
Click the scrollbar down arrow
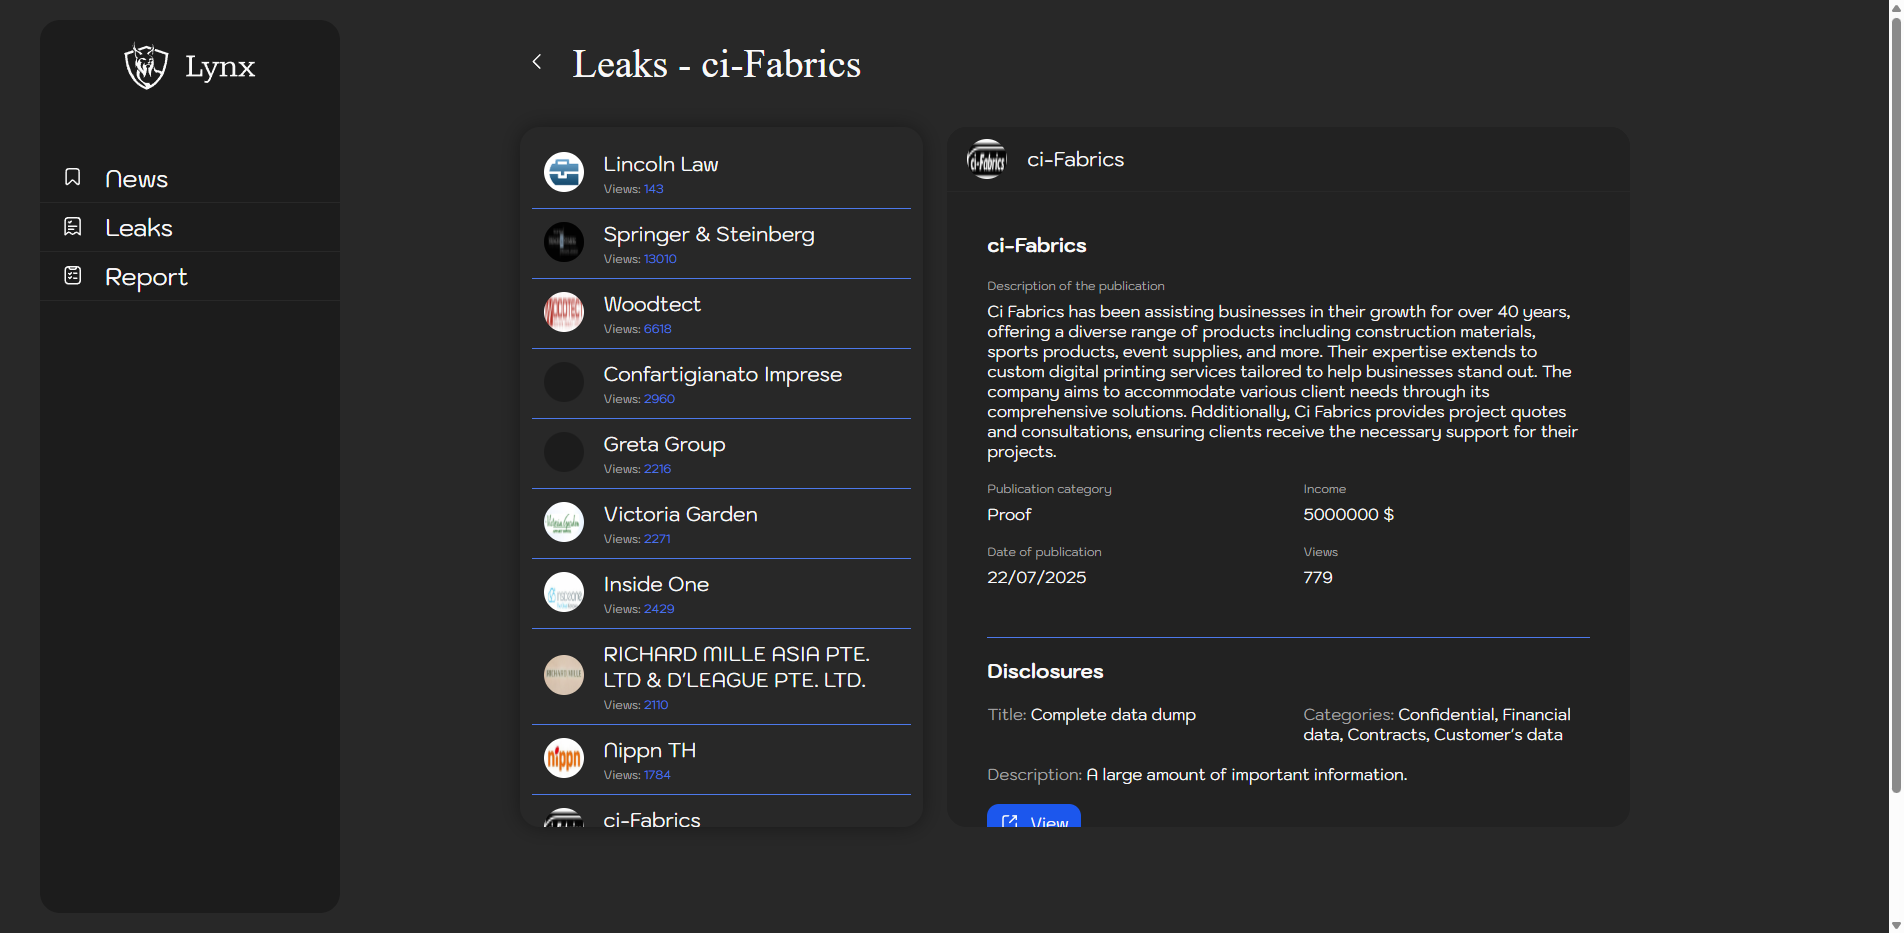(x=1895, y=925)
